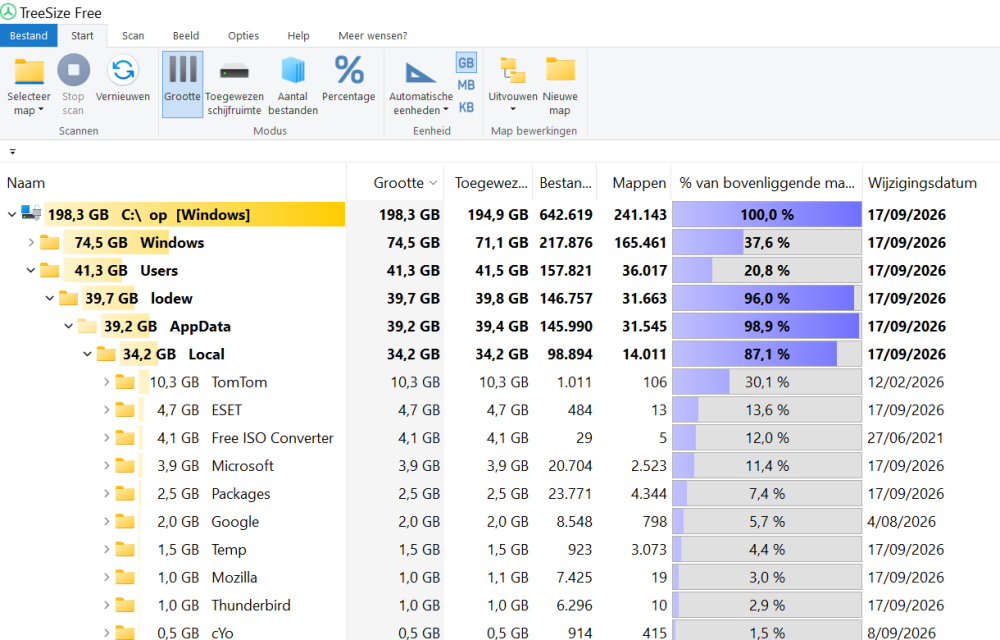Expand the ESET folder node
Image resolution: width=1000 pixels, height=640 pixels.
[107, 410]
